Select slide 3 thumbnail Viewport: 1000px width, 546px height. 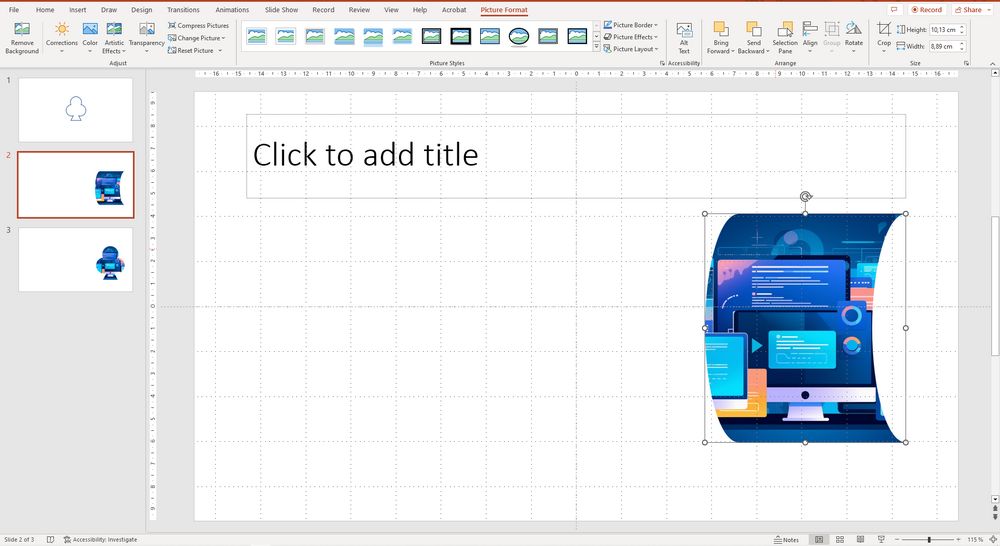click(75, 260)
